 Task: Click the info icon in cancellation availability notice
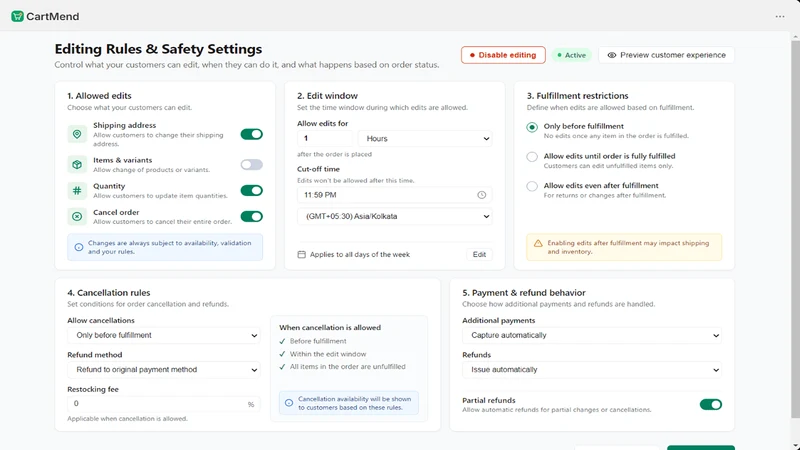(289, 403)
